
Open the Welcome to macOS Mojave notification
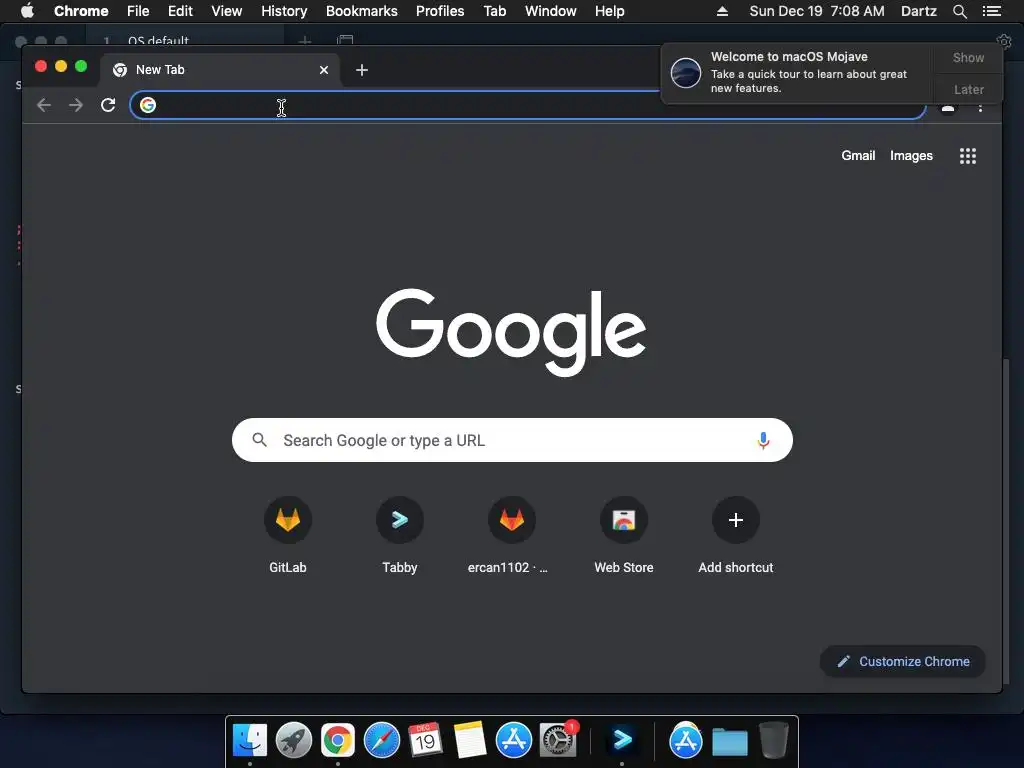click(797, 72)
